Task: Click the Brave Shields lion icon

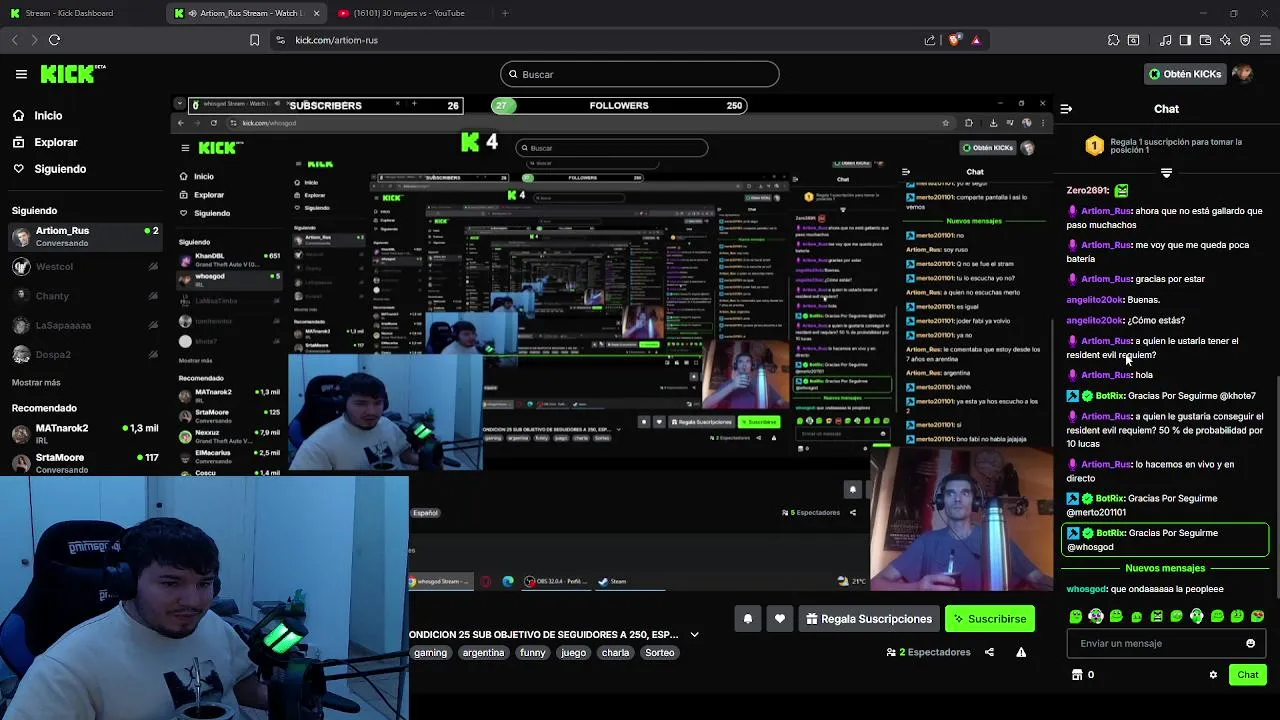Action: coord(954,40)
